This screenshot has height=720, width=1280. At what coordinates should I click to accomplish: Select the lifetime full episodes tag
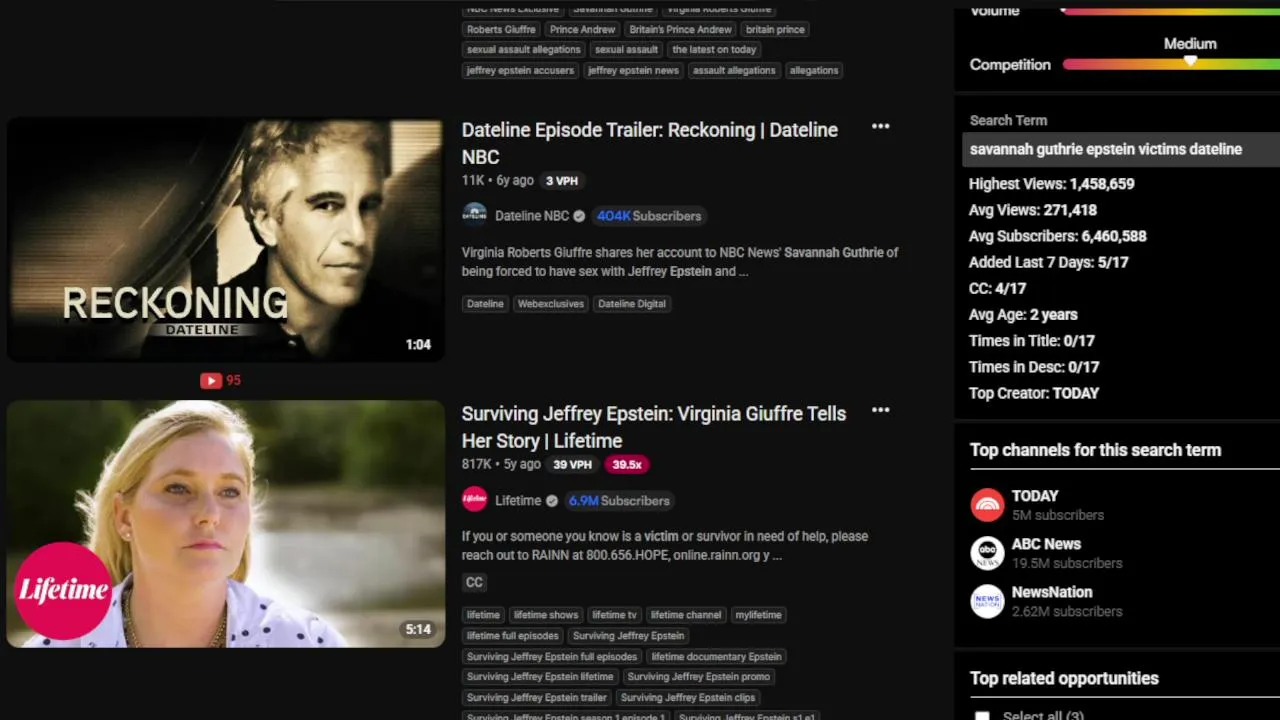pos(512,636)
